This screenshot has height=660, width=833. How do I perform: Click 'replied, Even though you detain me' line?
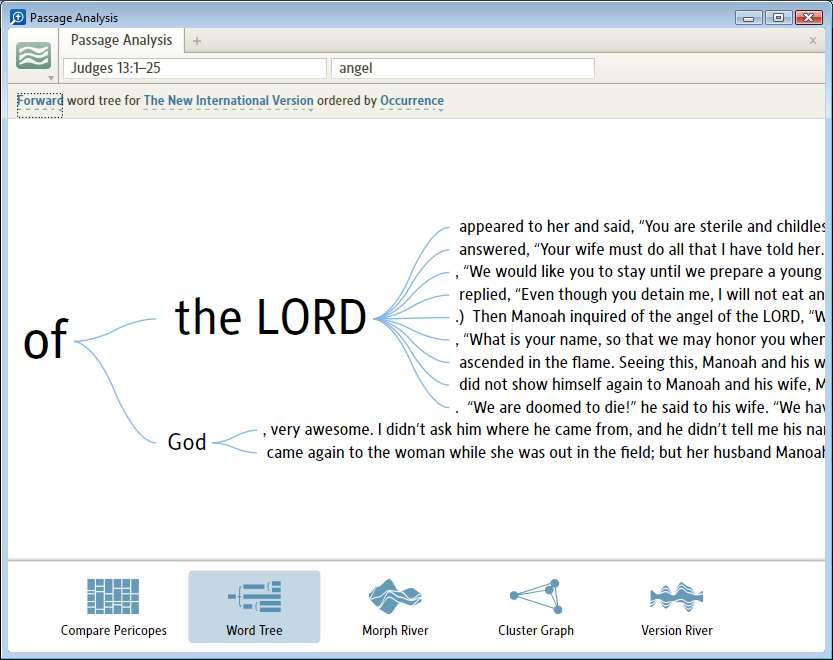coord(641,294)
